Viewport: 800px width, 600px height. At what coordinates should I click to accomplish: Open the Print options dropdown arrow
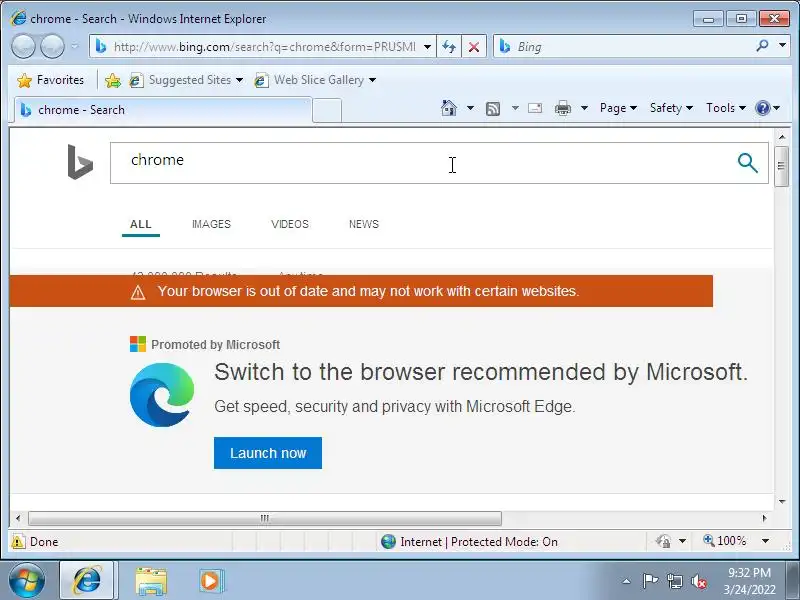pyautogui.click(x=585, y=108)
